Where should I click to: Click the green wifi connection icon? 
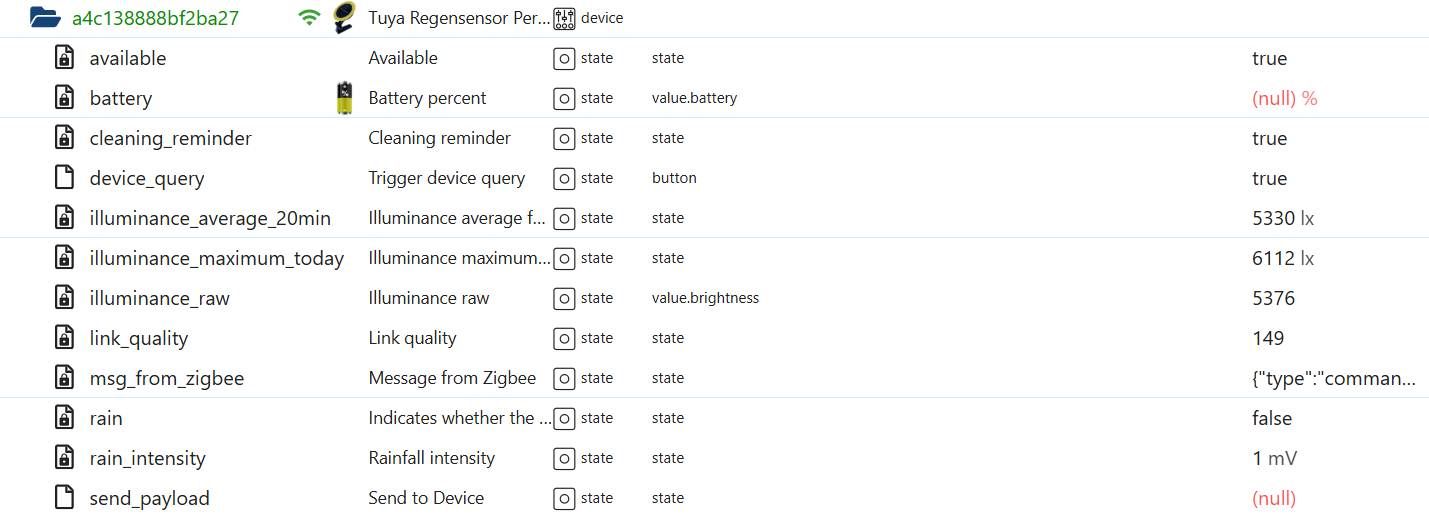point(310,17)
